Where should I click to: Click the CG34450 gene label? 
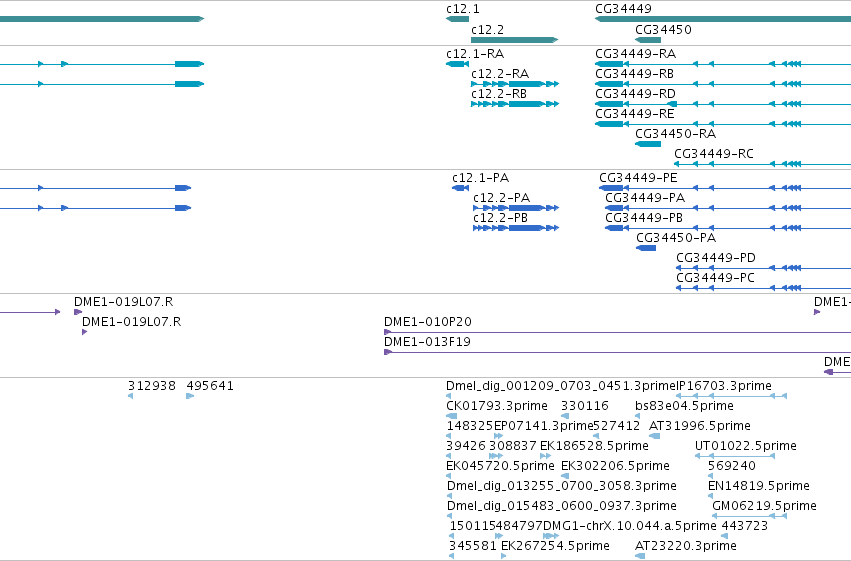pos(663,30)
